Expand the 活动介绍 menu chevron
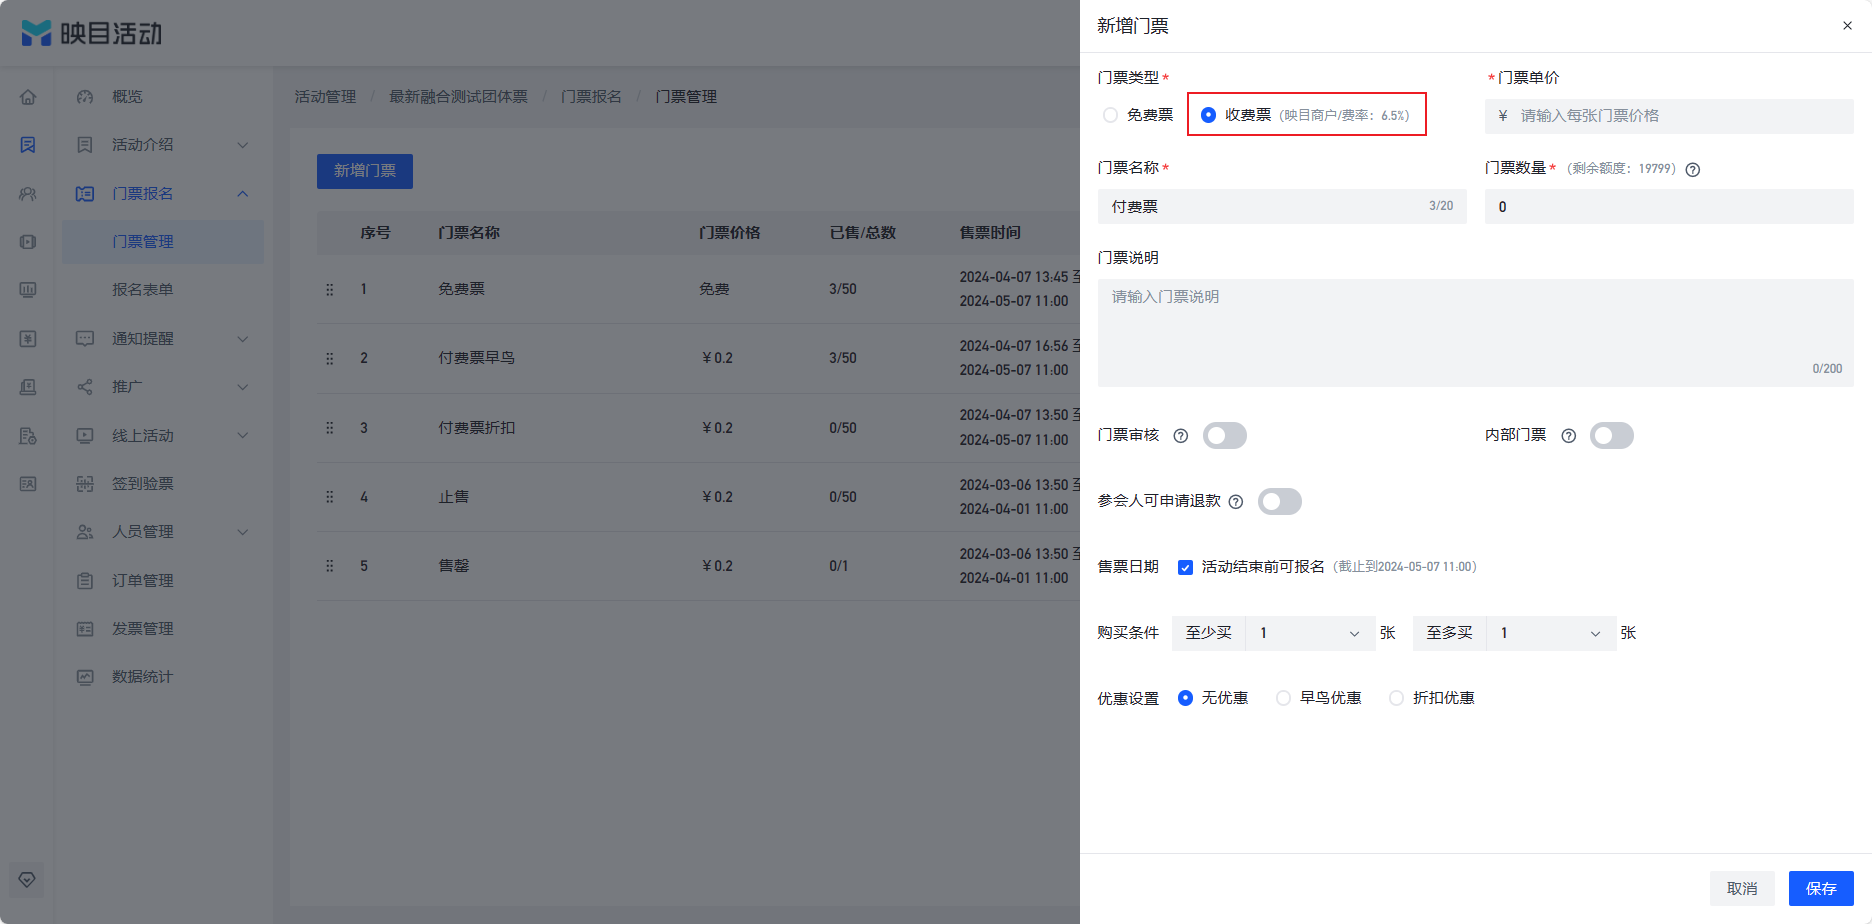The image size is (1872, 924). 243,145
